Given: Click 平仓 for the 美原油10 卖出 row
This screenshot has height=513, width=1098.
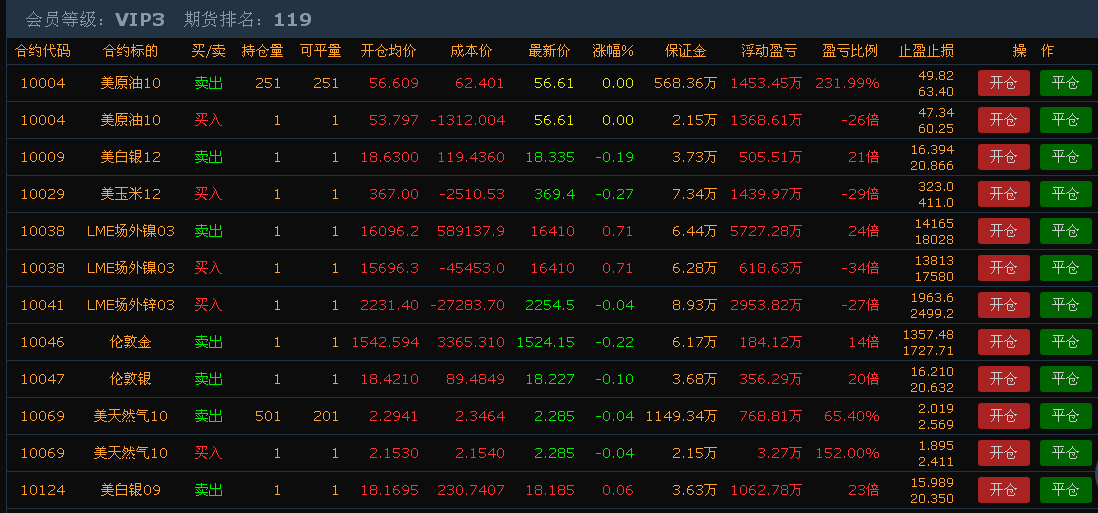Looking at the screenshot, I should 1065,83.
